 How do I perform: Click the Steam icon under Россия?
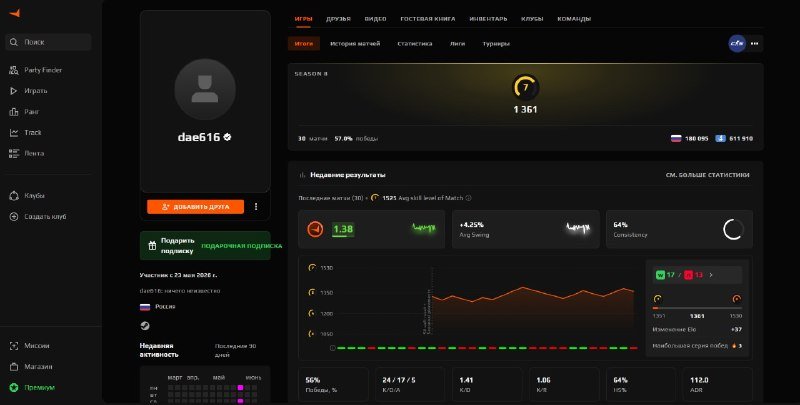[145, 326]
